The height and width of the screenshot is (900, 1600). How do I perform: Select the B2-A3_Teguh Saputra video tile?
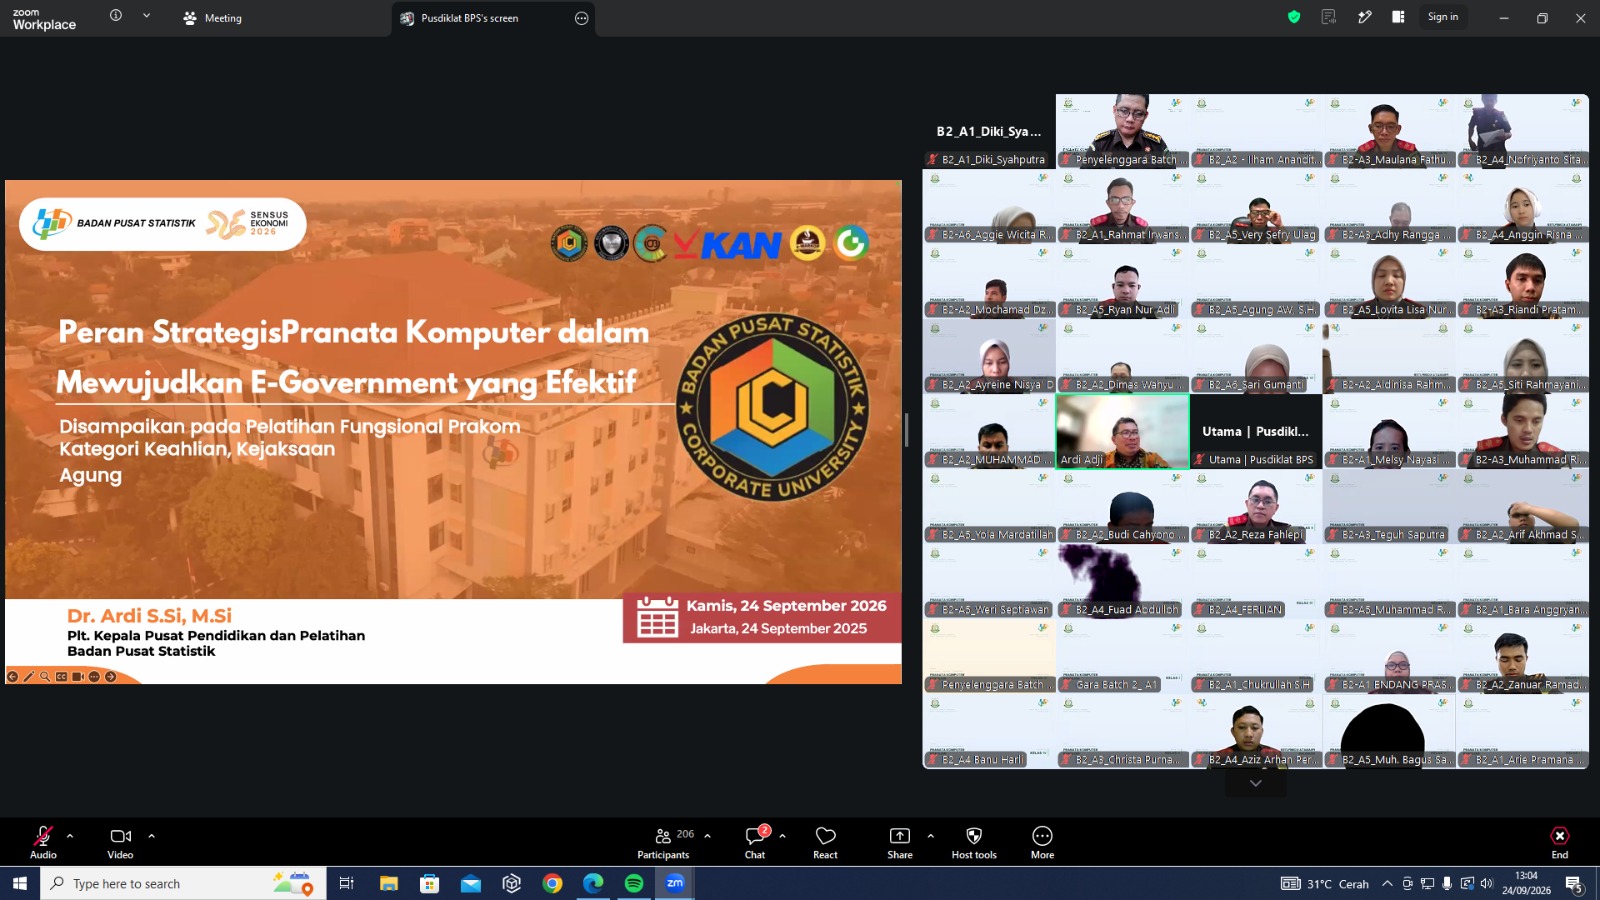(1389, 506)
